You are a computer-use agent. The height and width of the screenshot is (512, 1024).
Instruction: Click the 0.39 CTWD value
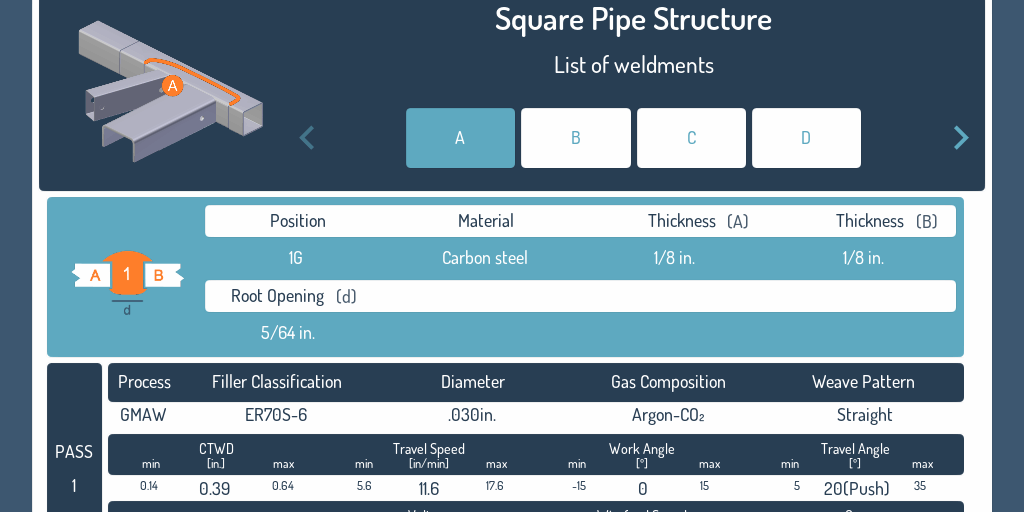click(x=215, y=489)
